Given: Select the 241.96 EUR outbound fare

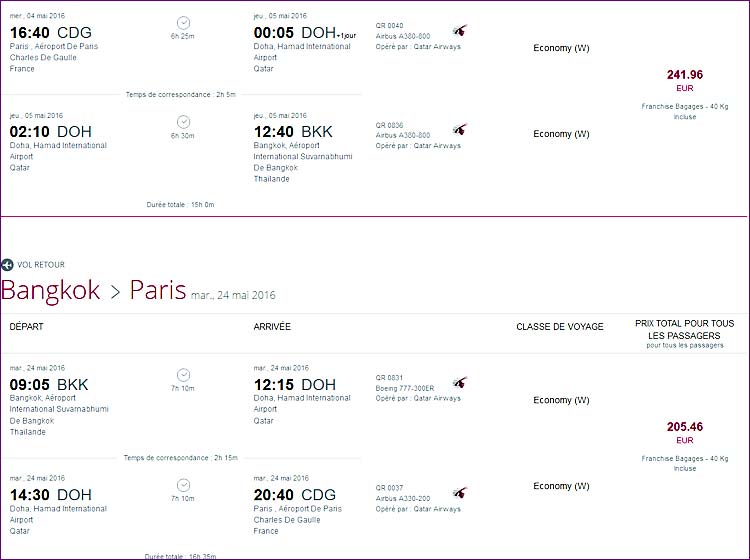Looking at the screenshot, I should 685,75.
